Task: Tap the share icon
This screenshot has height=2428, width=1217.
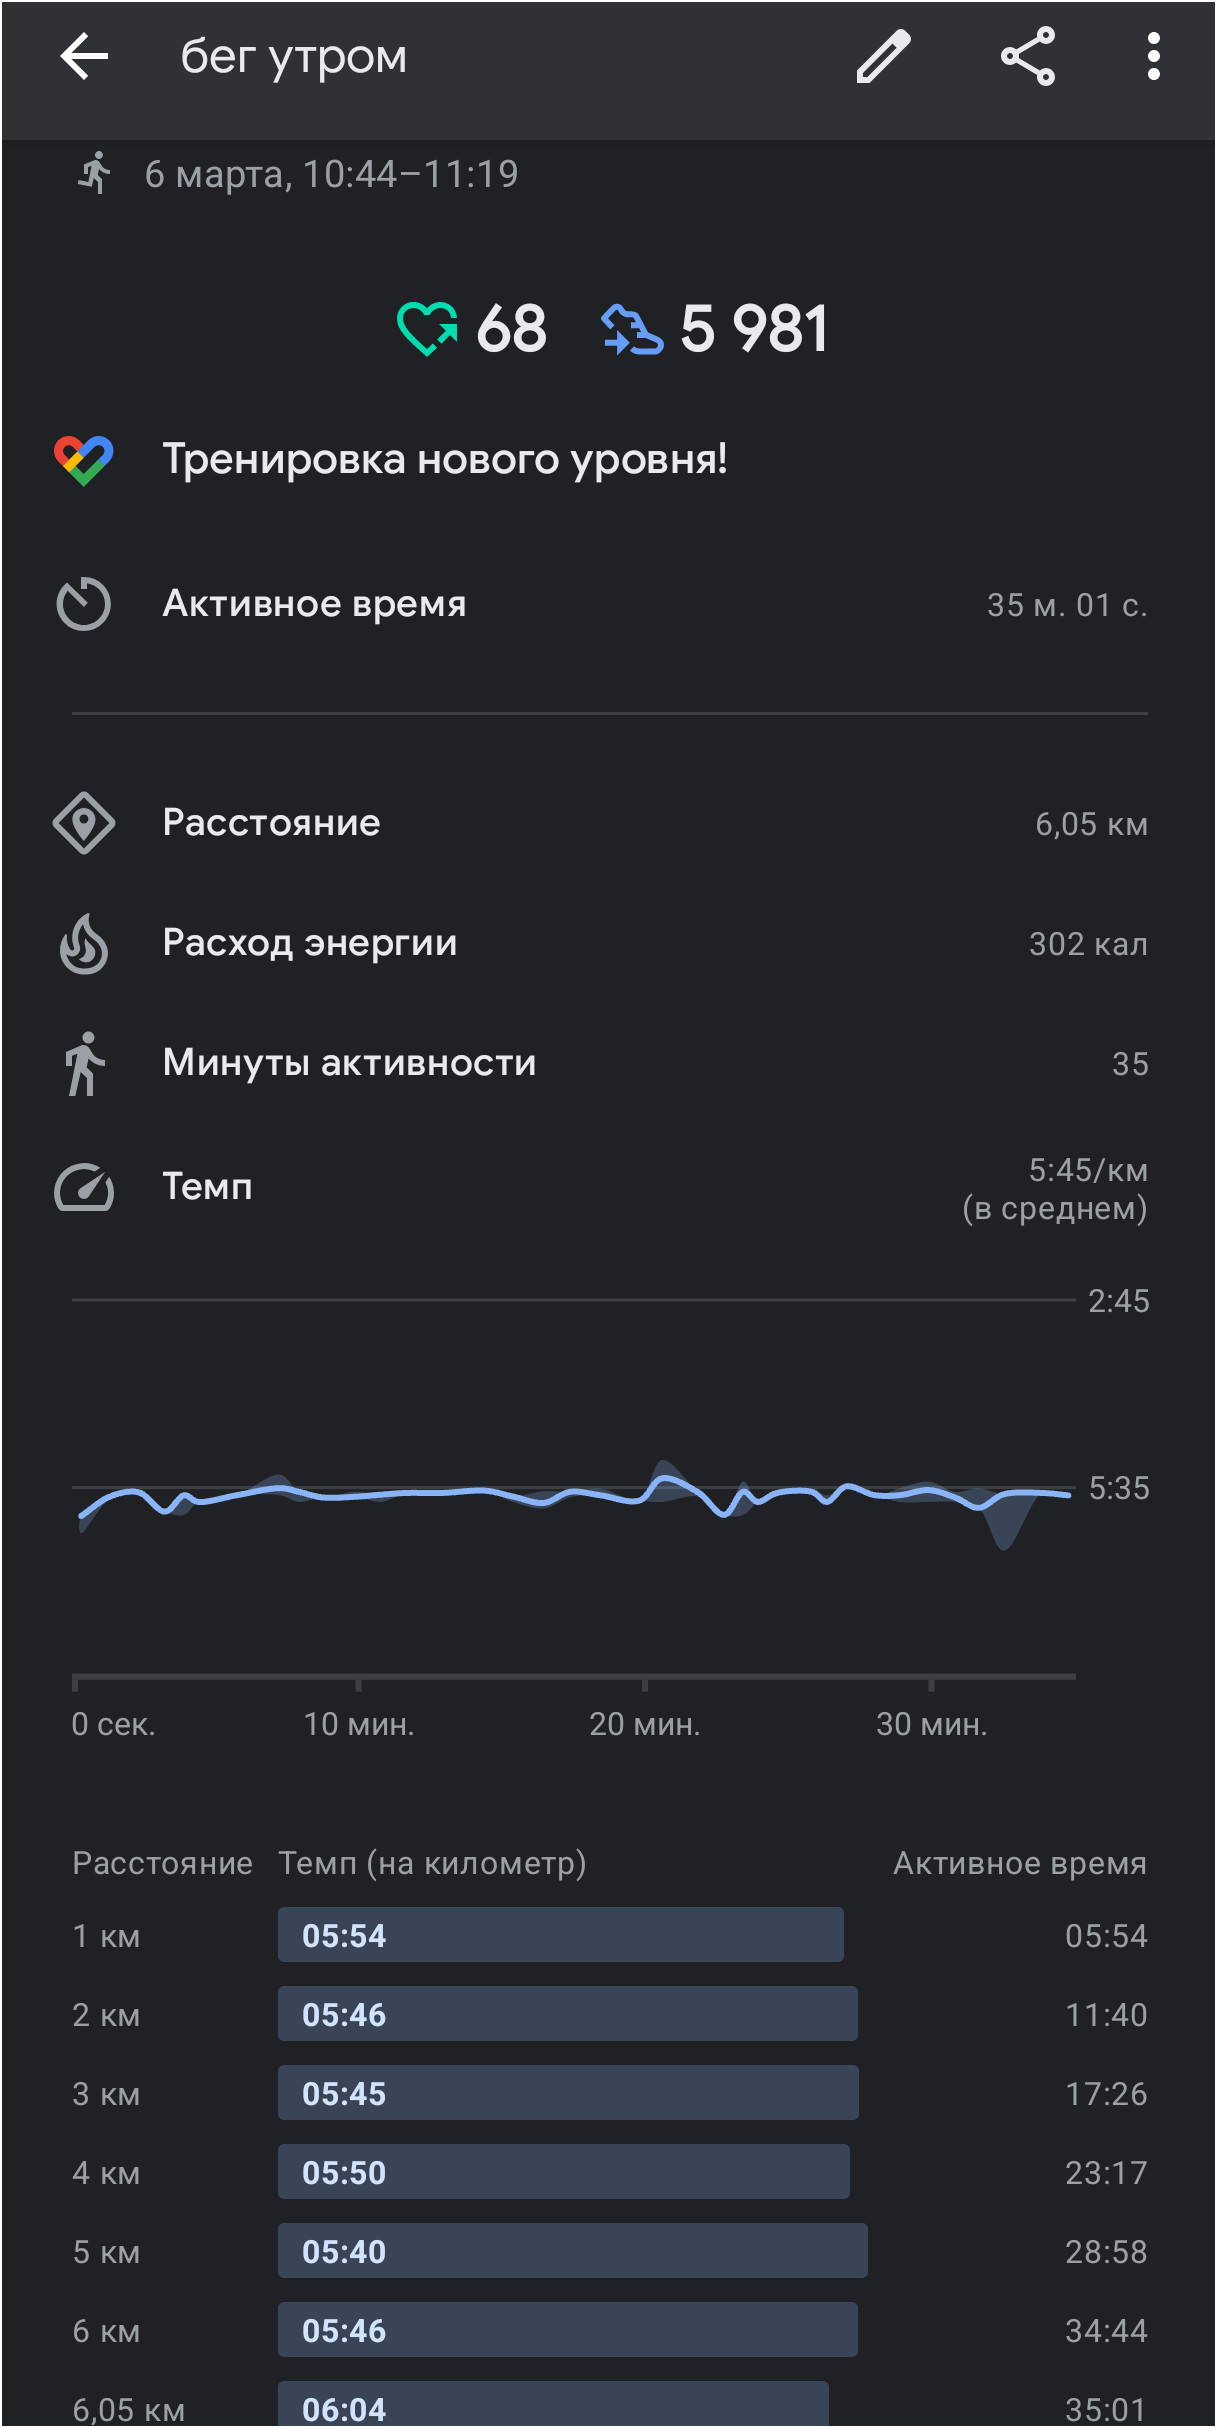Action: (x=1028, y=56)
